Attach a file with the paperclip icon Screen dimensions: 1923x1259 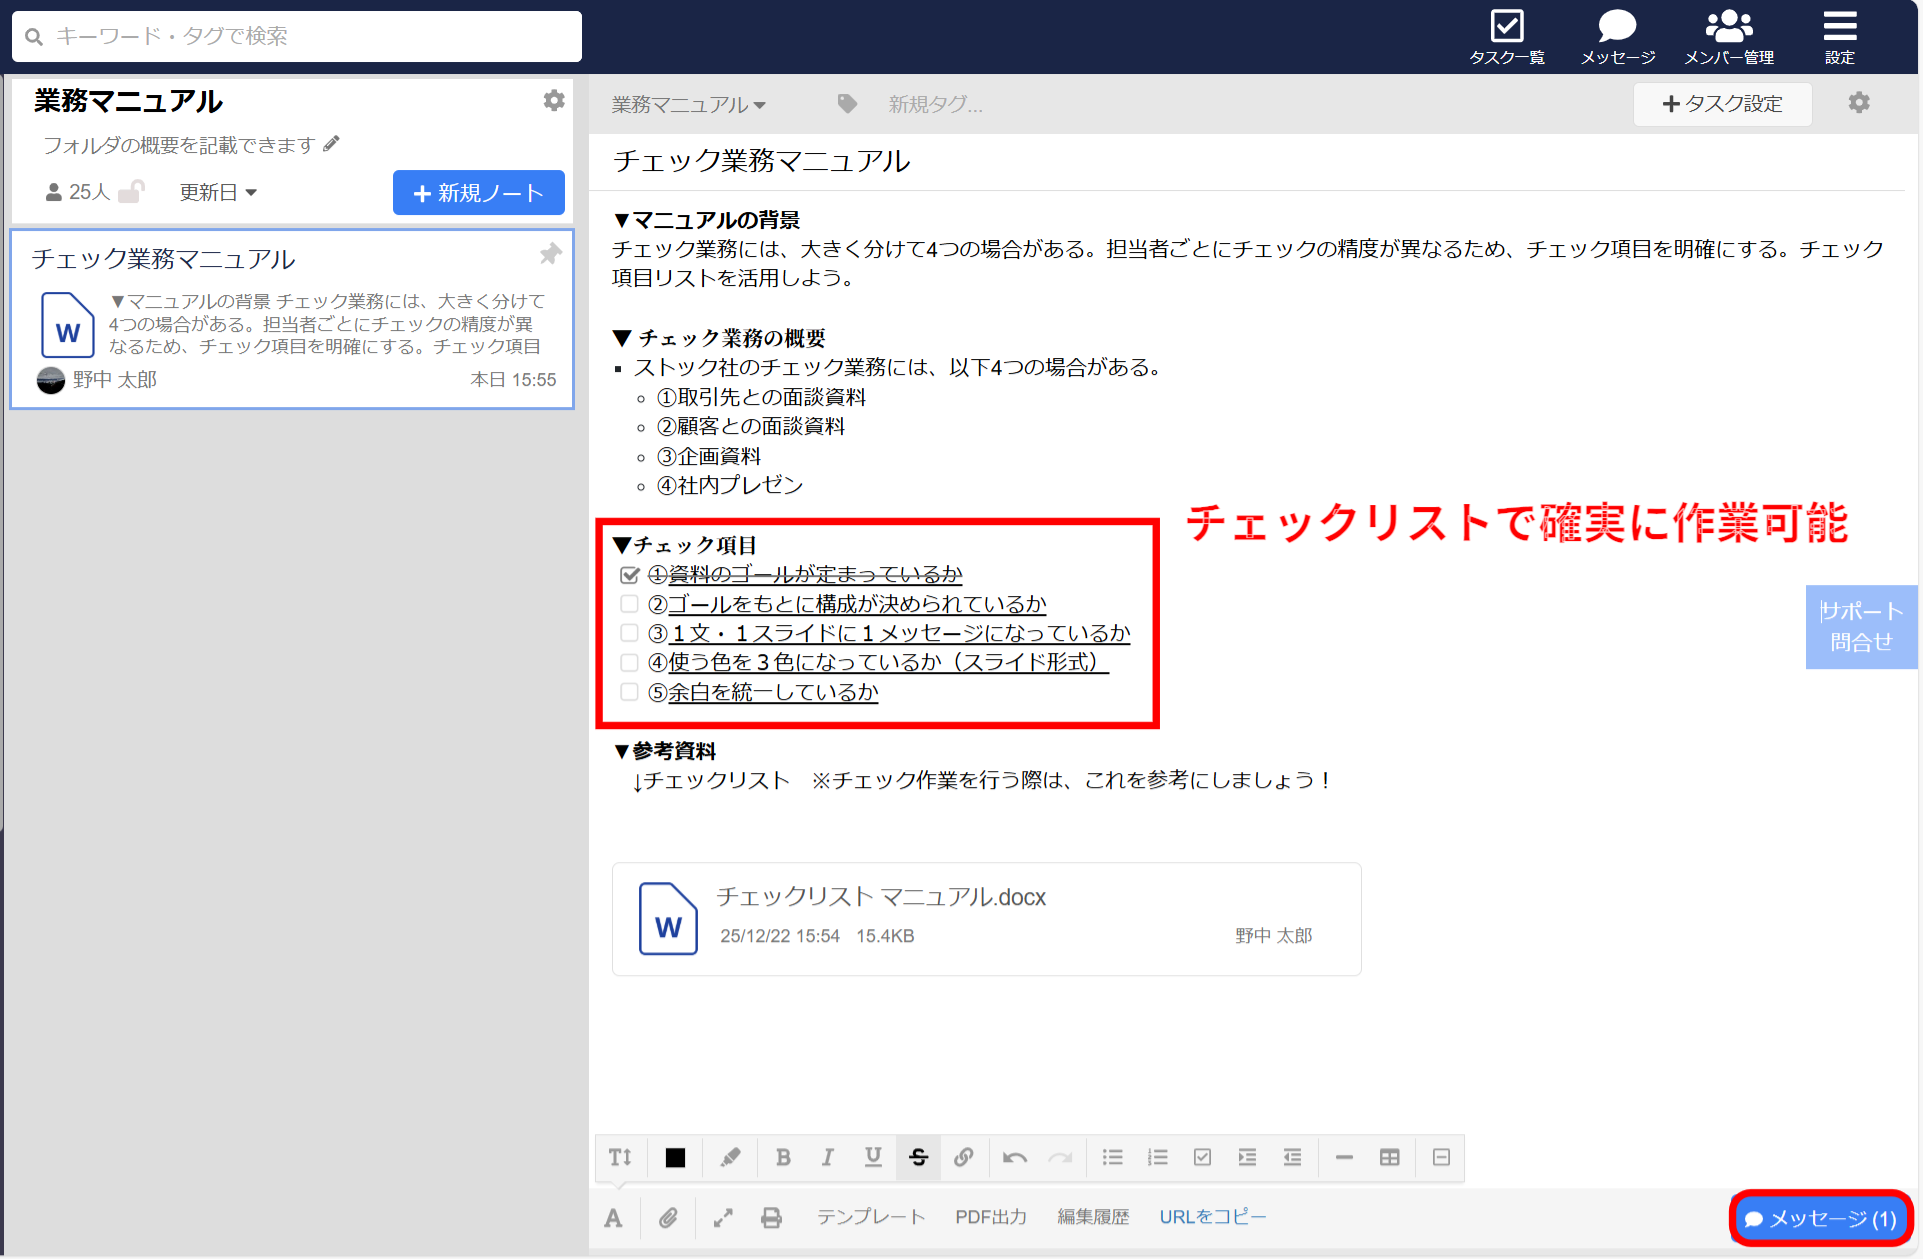pos(668,1217)
